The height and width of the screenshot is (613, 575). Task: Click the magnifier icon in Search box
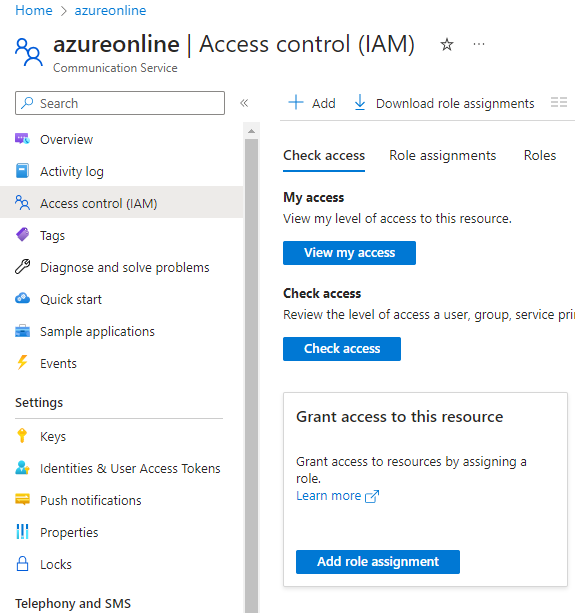tap(27, 103)
